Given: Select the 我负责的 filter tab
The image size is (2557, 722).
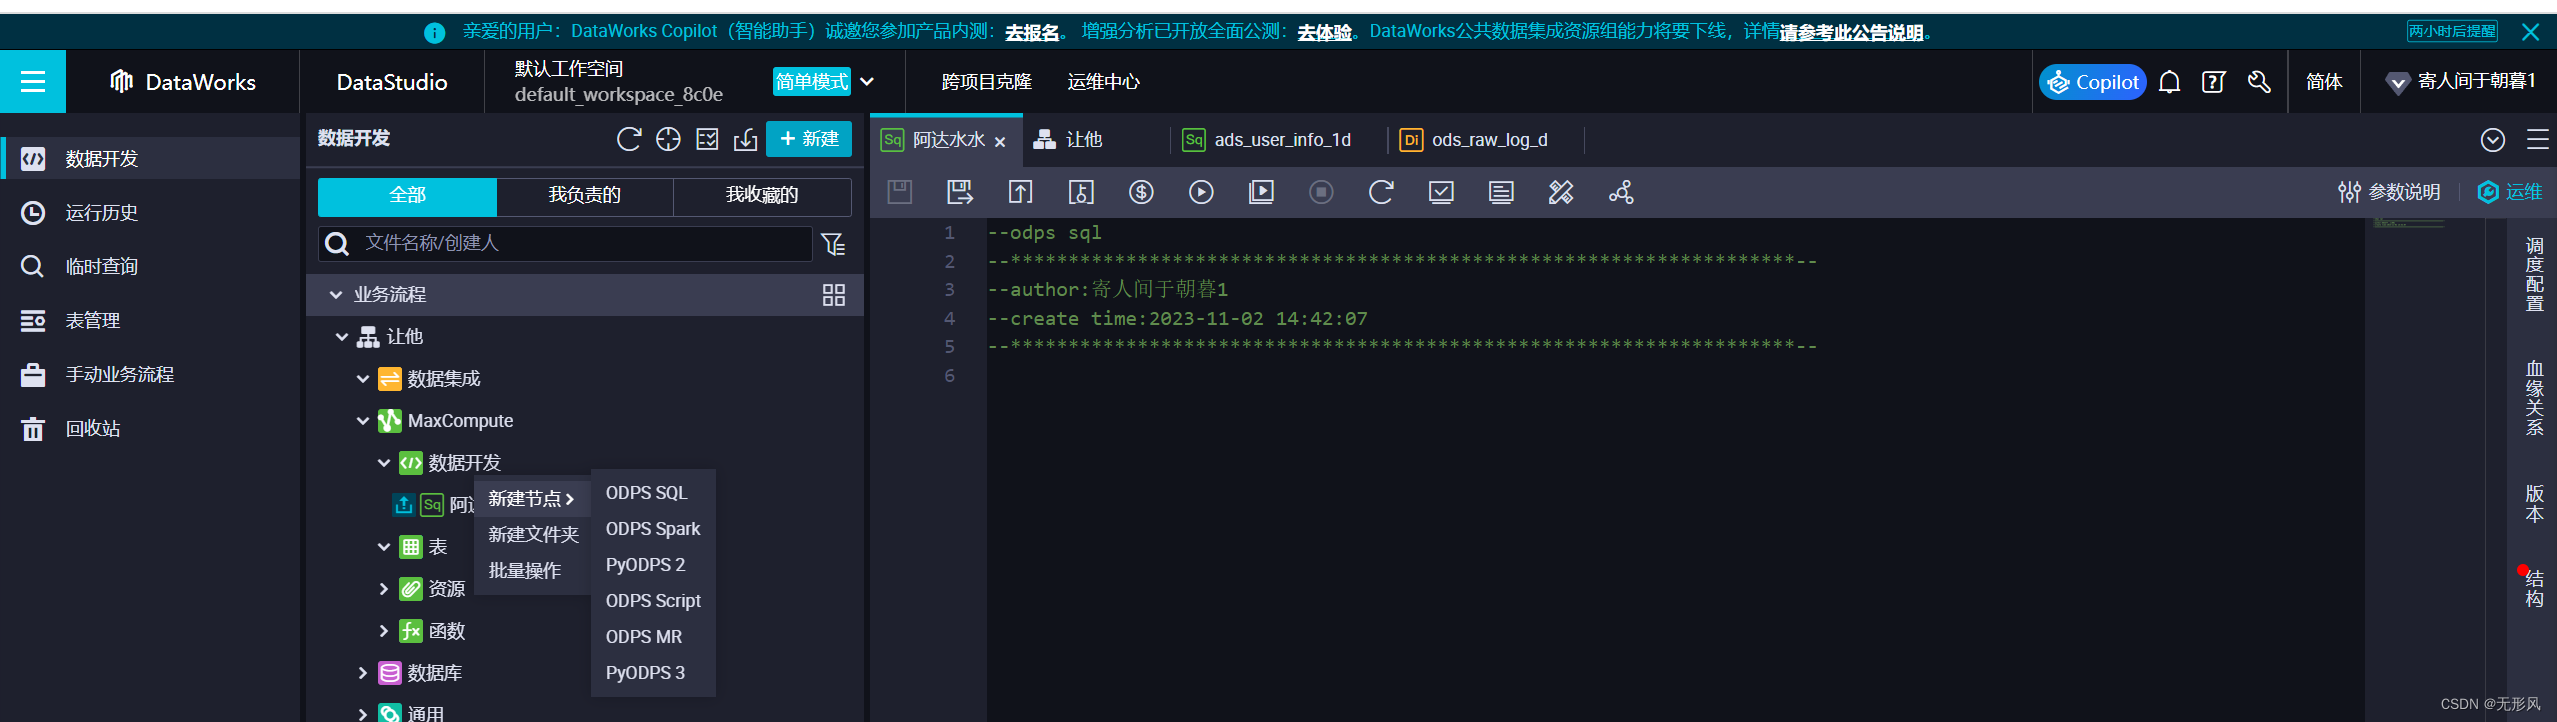Looking at the screenshot, I should pyautogui.click(x=585, y=196).
